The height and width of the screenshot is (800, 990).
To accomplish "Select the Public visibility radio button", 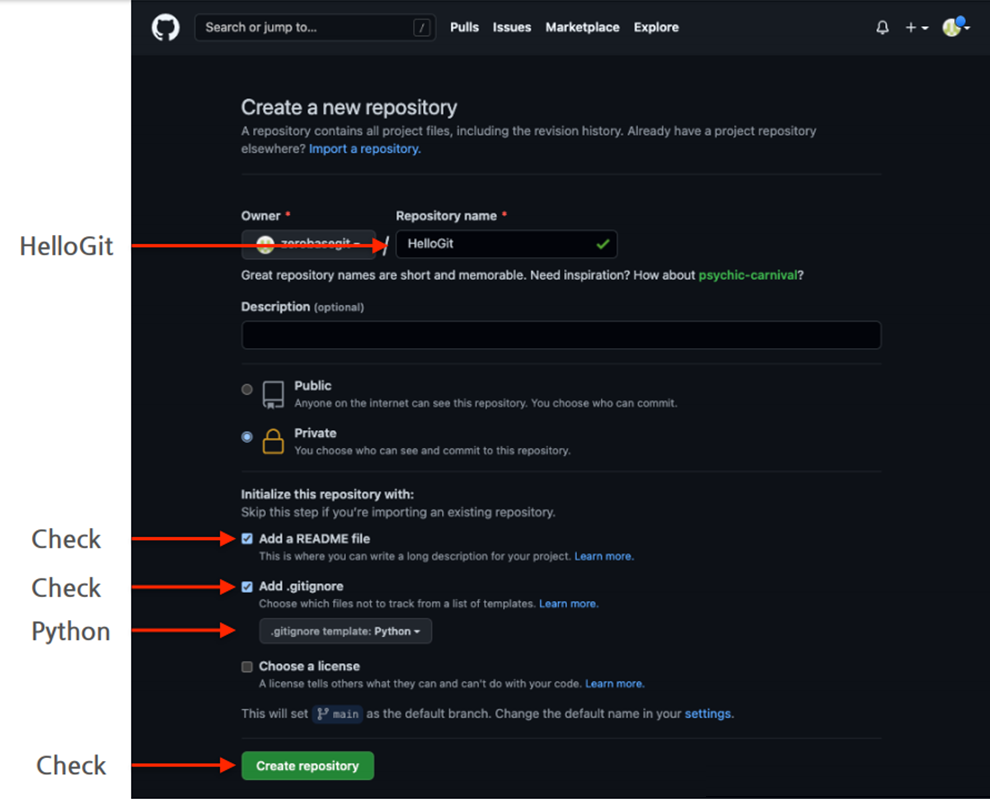I will 247,389.
